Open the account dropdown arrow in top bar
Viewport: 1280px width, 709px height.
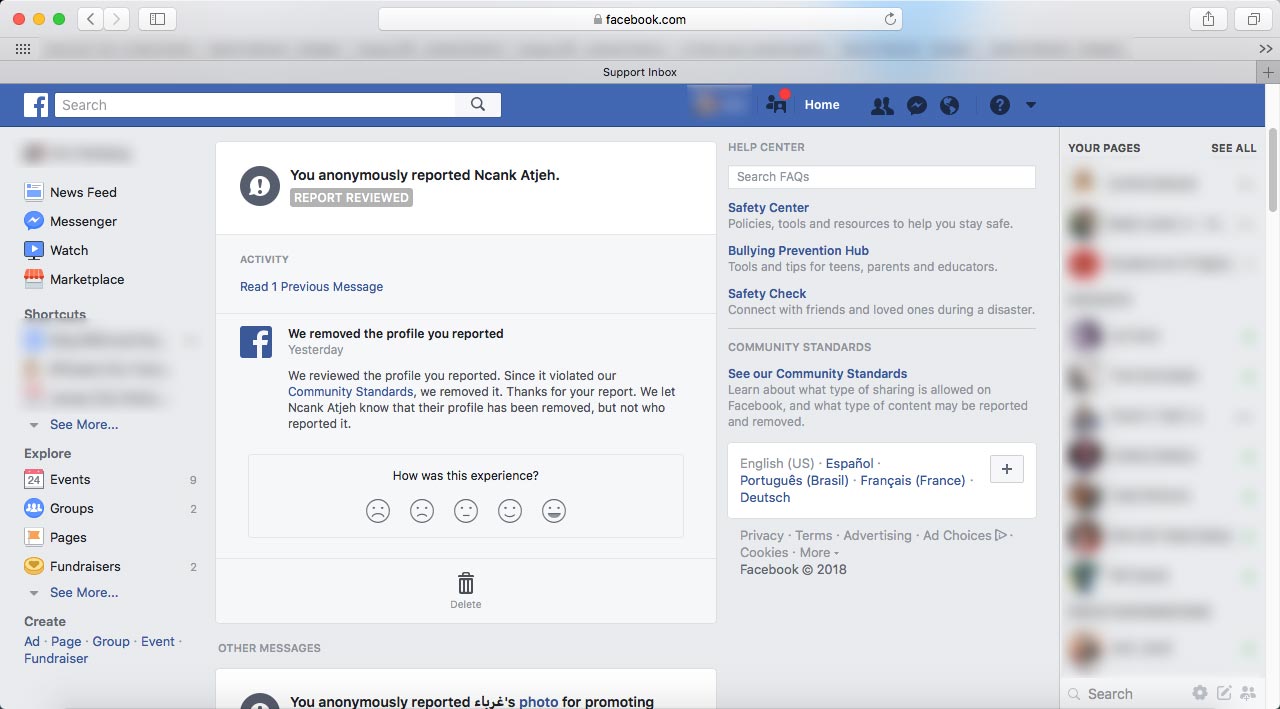click(x=1031, y=105)
